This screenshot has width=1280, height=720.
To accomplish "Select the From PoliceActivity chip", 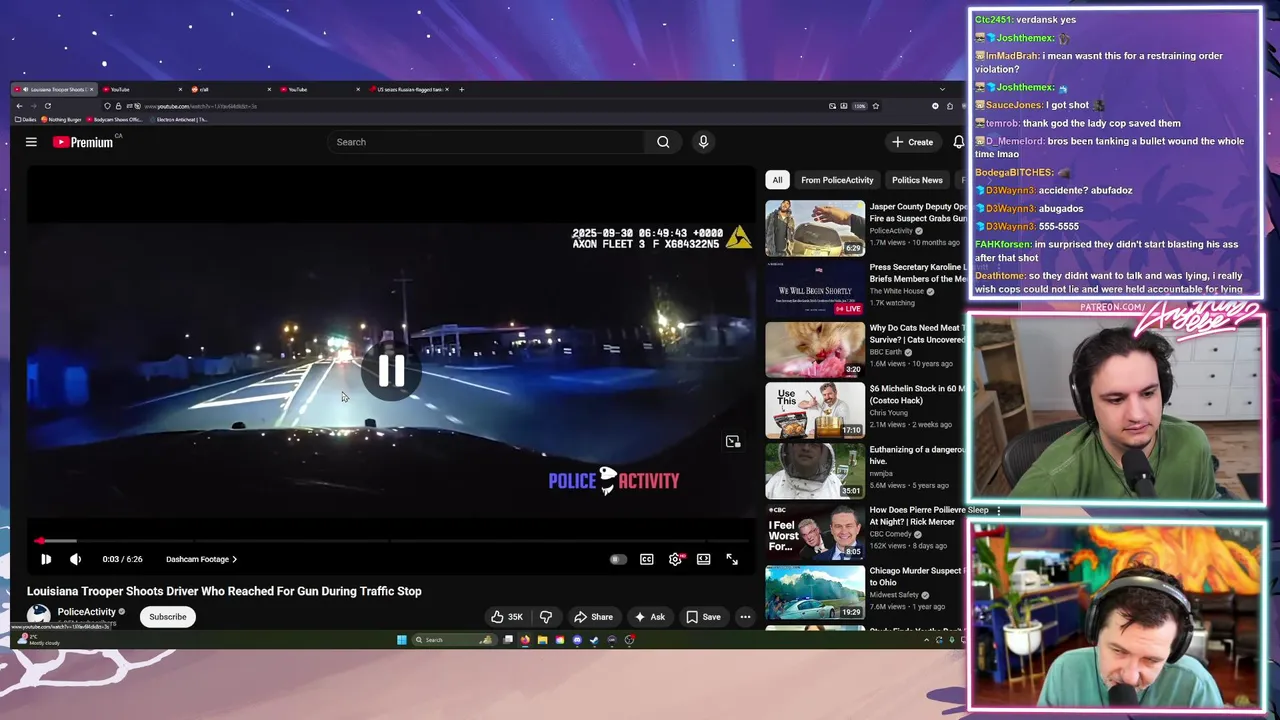I will (837, 180).
